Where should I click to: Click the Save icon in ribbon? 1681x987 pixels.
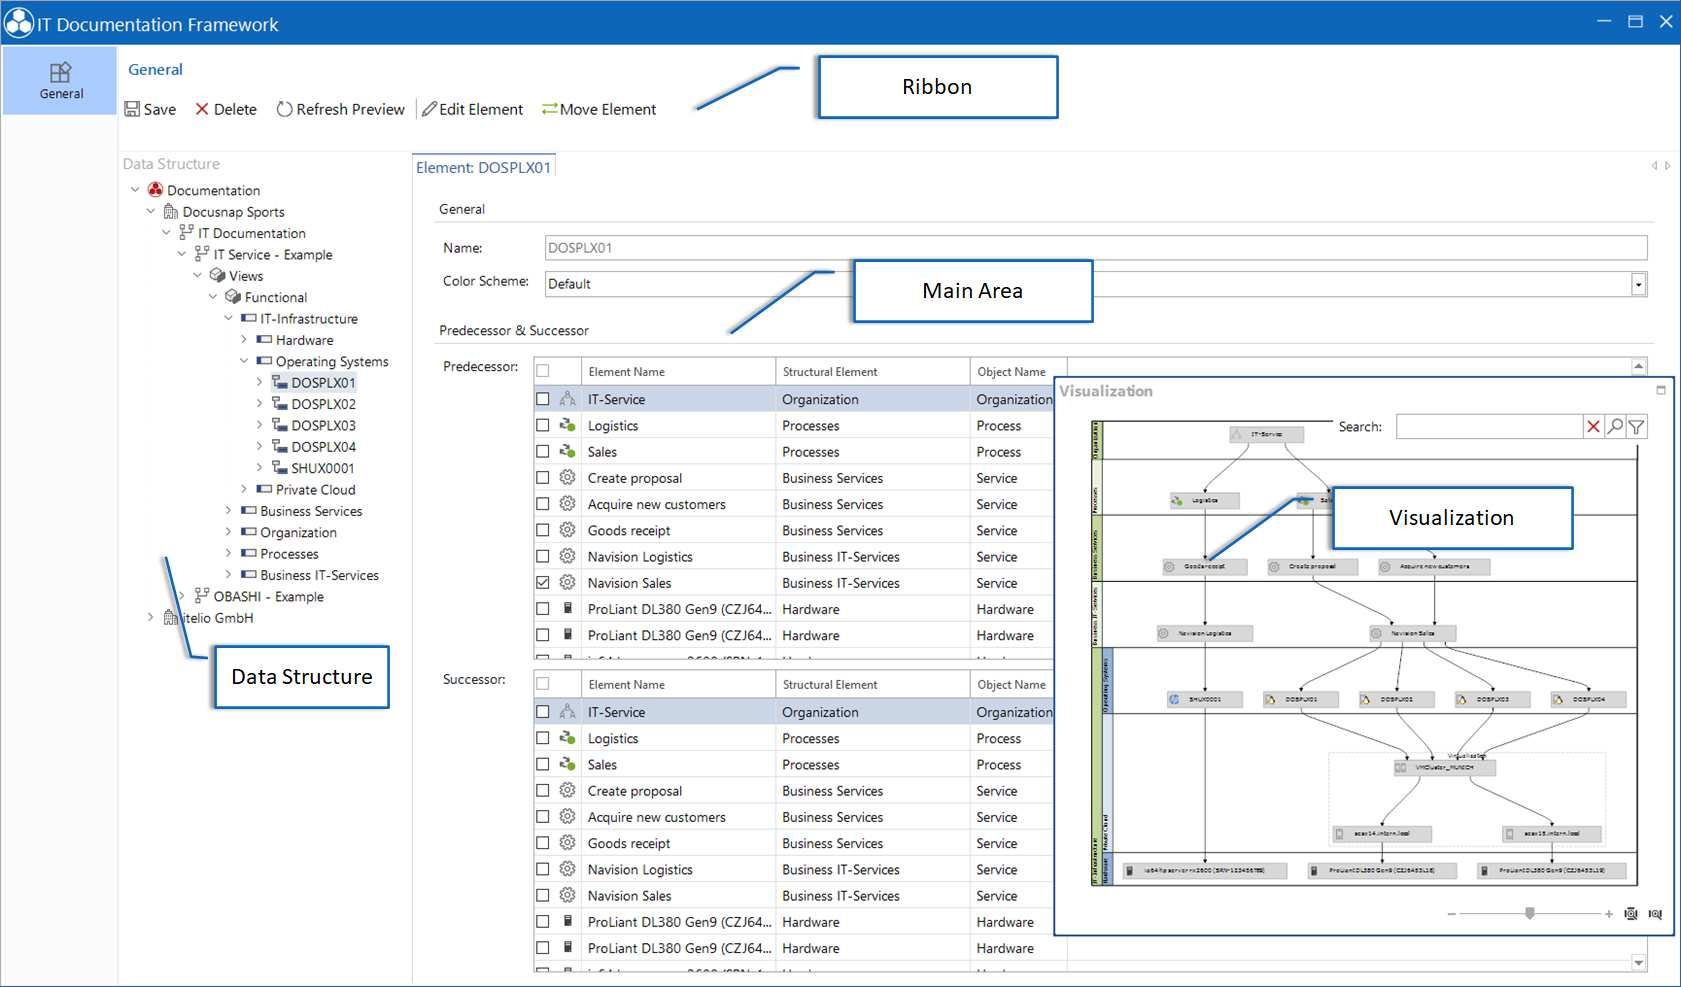(x=132, y=109)
